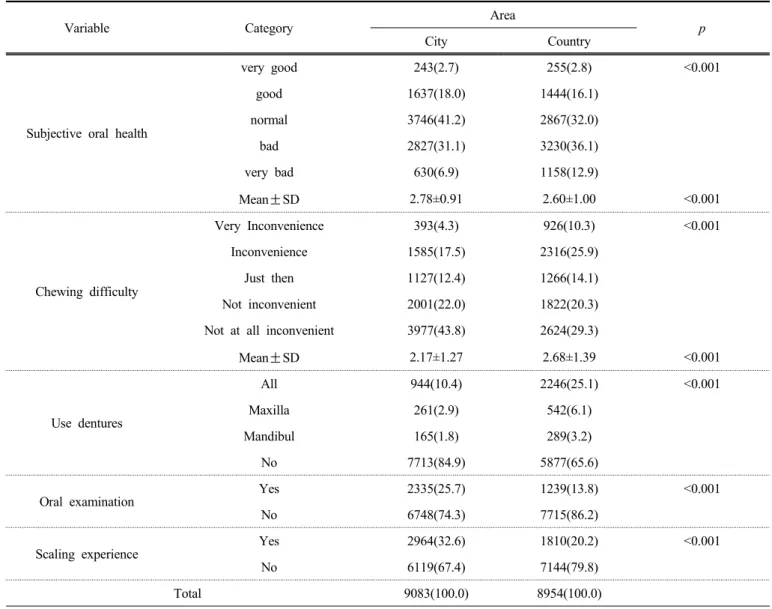Select the country total 8954(100.0)
The width and height of the screenshot is (772, 609).
pos(569,593)
